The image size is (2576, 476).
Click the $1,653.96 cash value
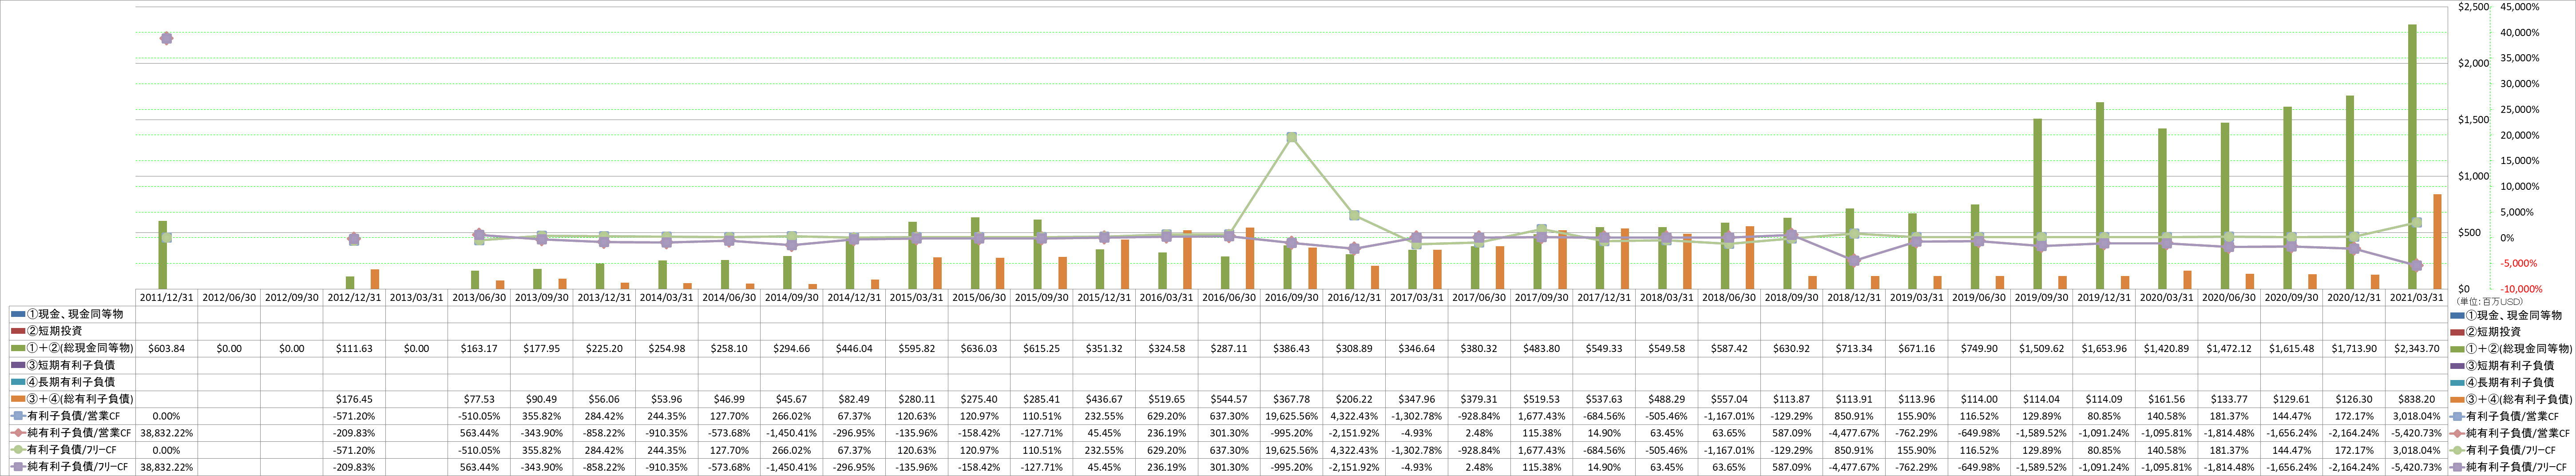pyautogui.click(x=2104, y=349)
